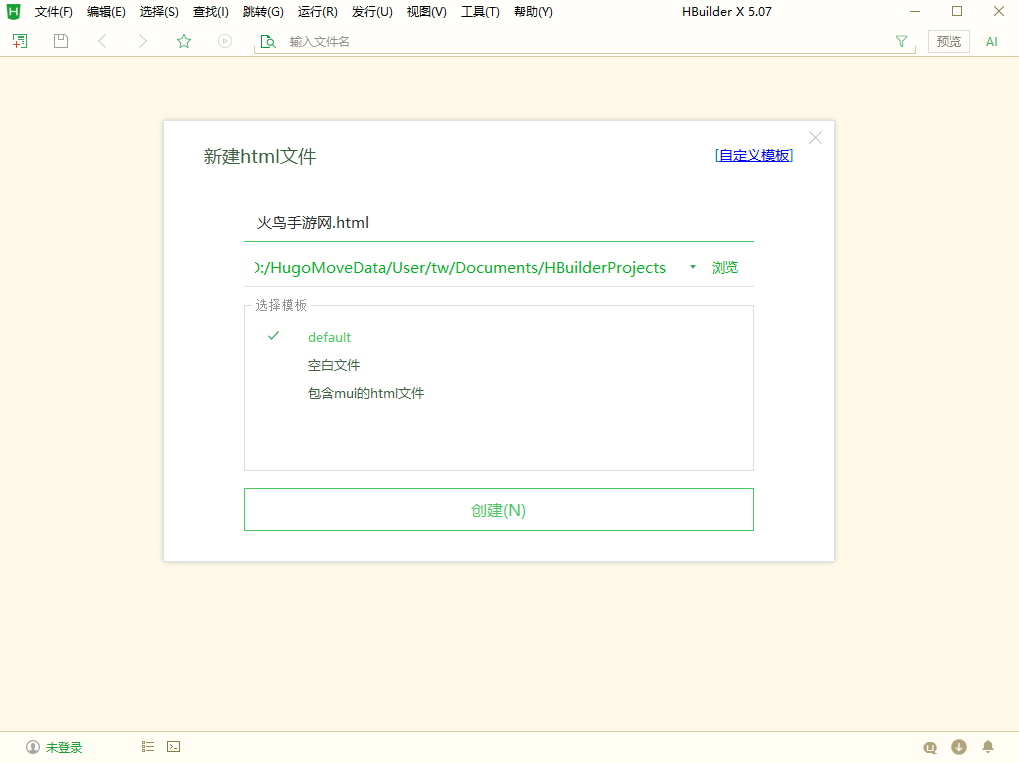Minimize the HBuilder X window

(915, 12)
